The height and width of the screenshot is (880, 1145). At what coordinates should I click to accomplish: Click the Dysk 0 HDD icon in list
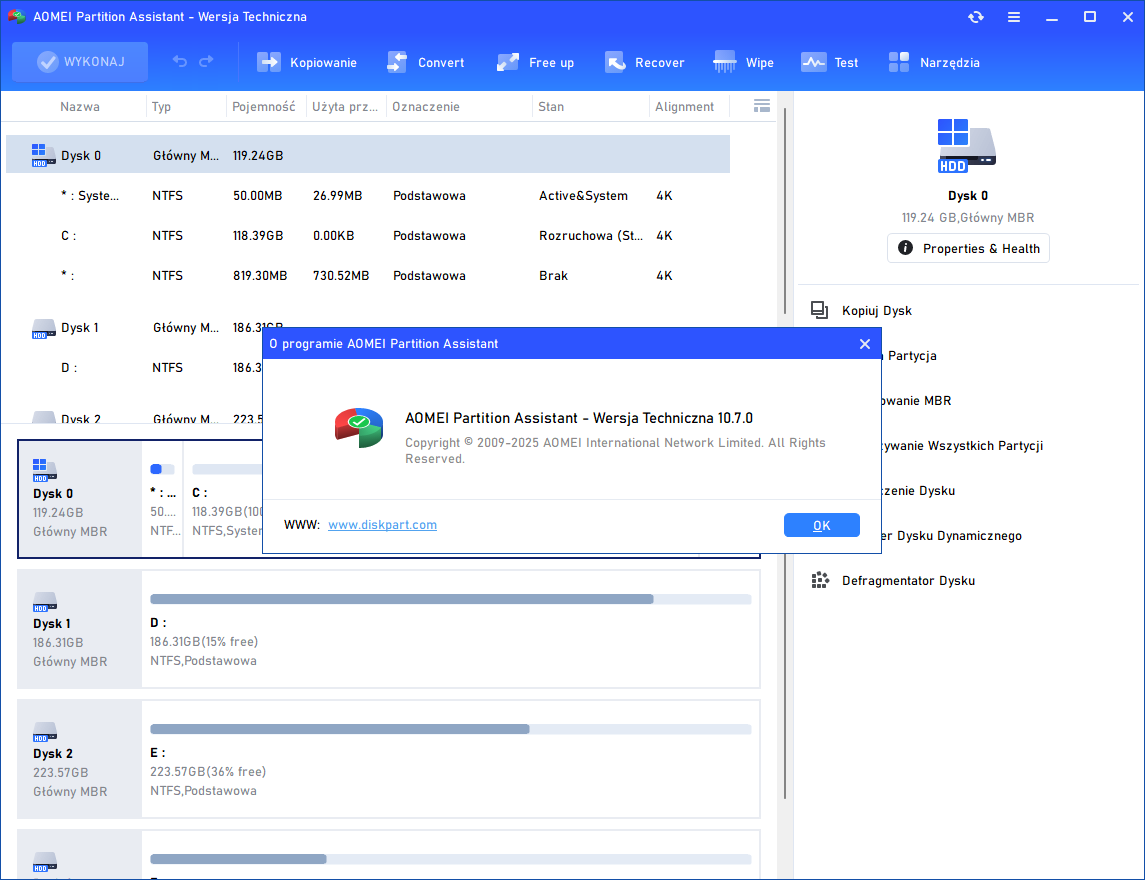[43, 155]
